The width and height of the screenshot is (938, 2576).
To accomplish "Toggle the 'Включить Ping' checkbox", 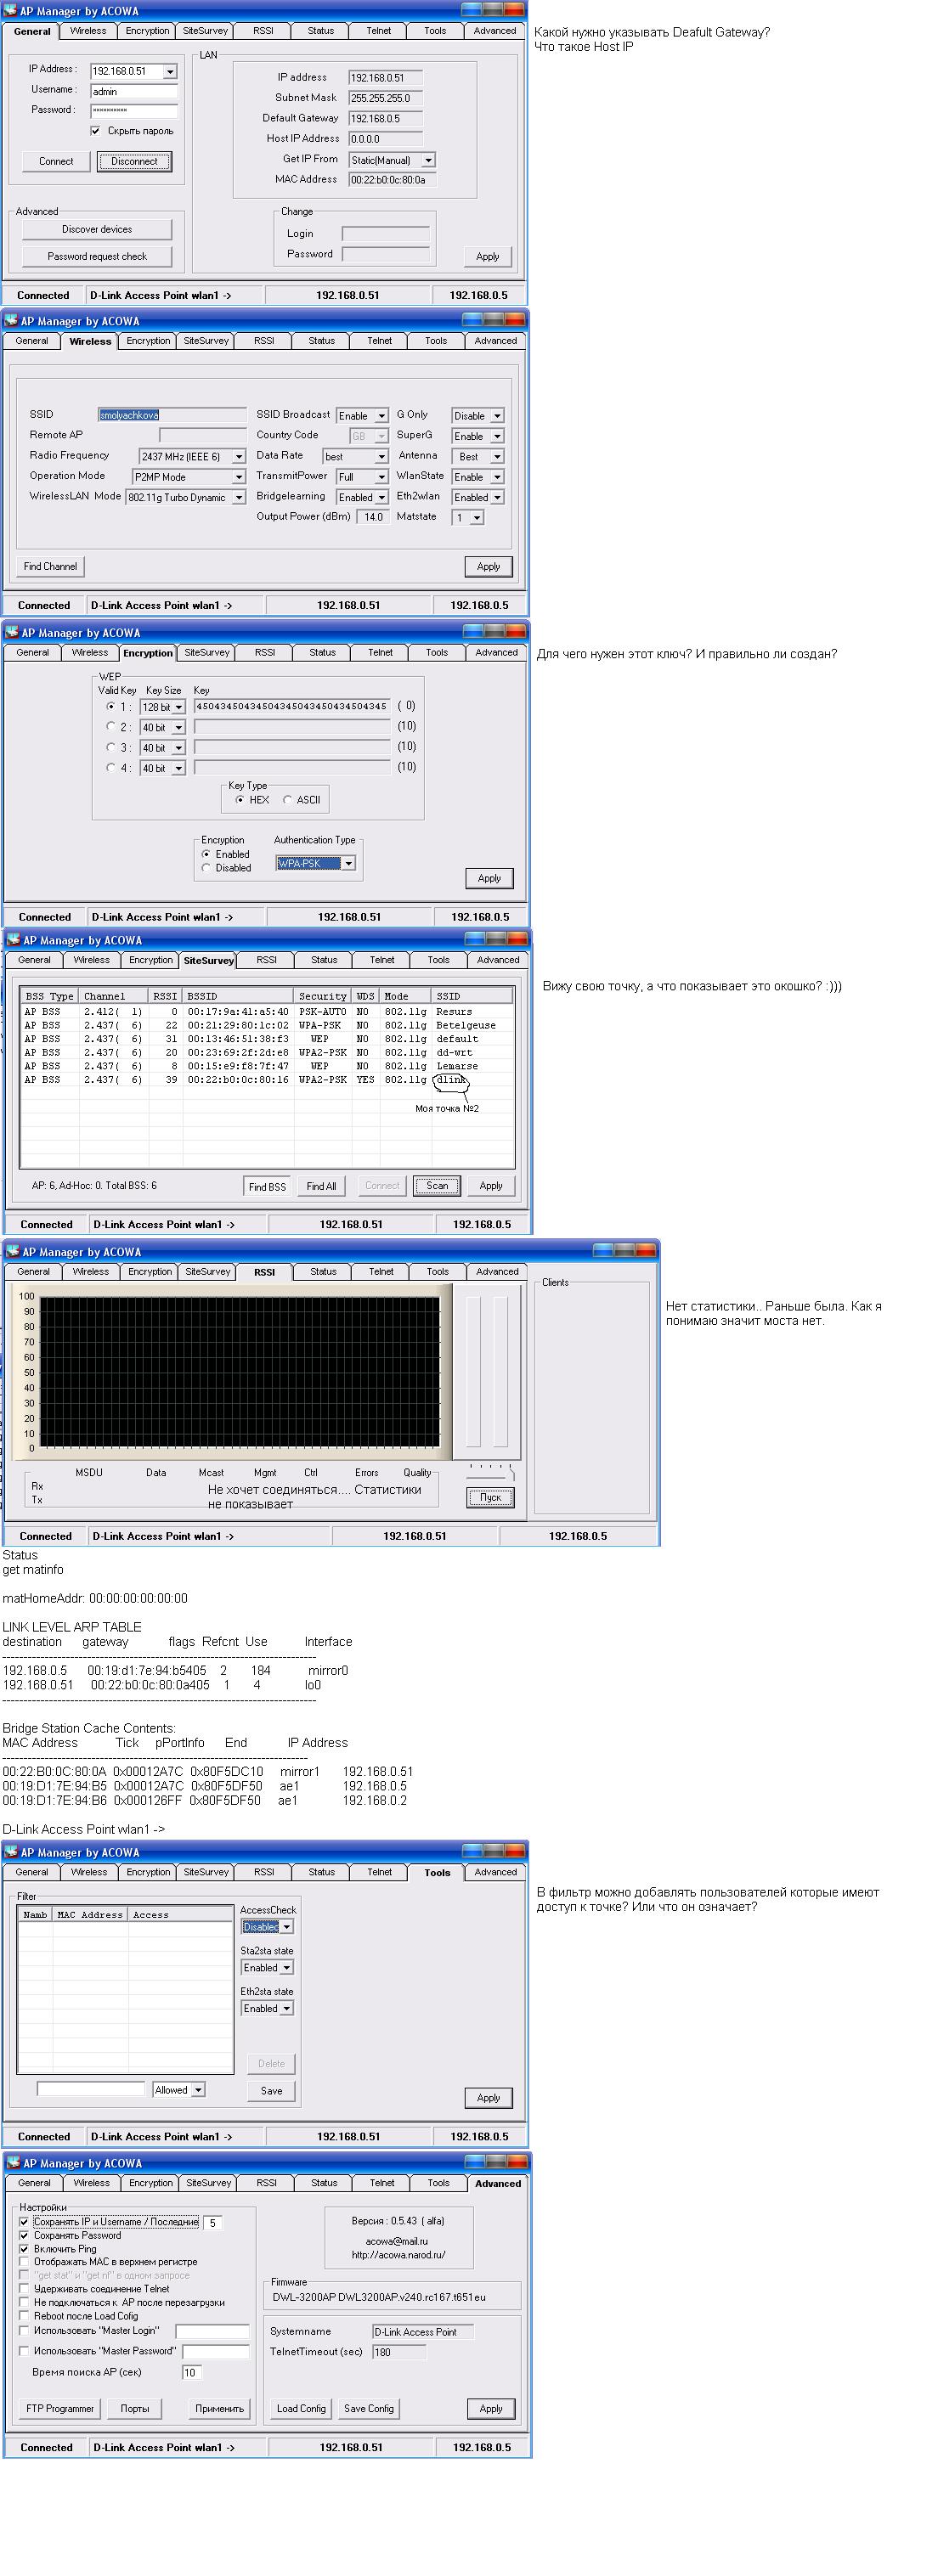I will [24, 2249].
